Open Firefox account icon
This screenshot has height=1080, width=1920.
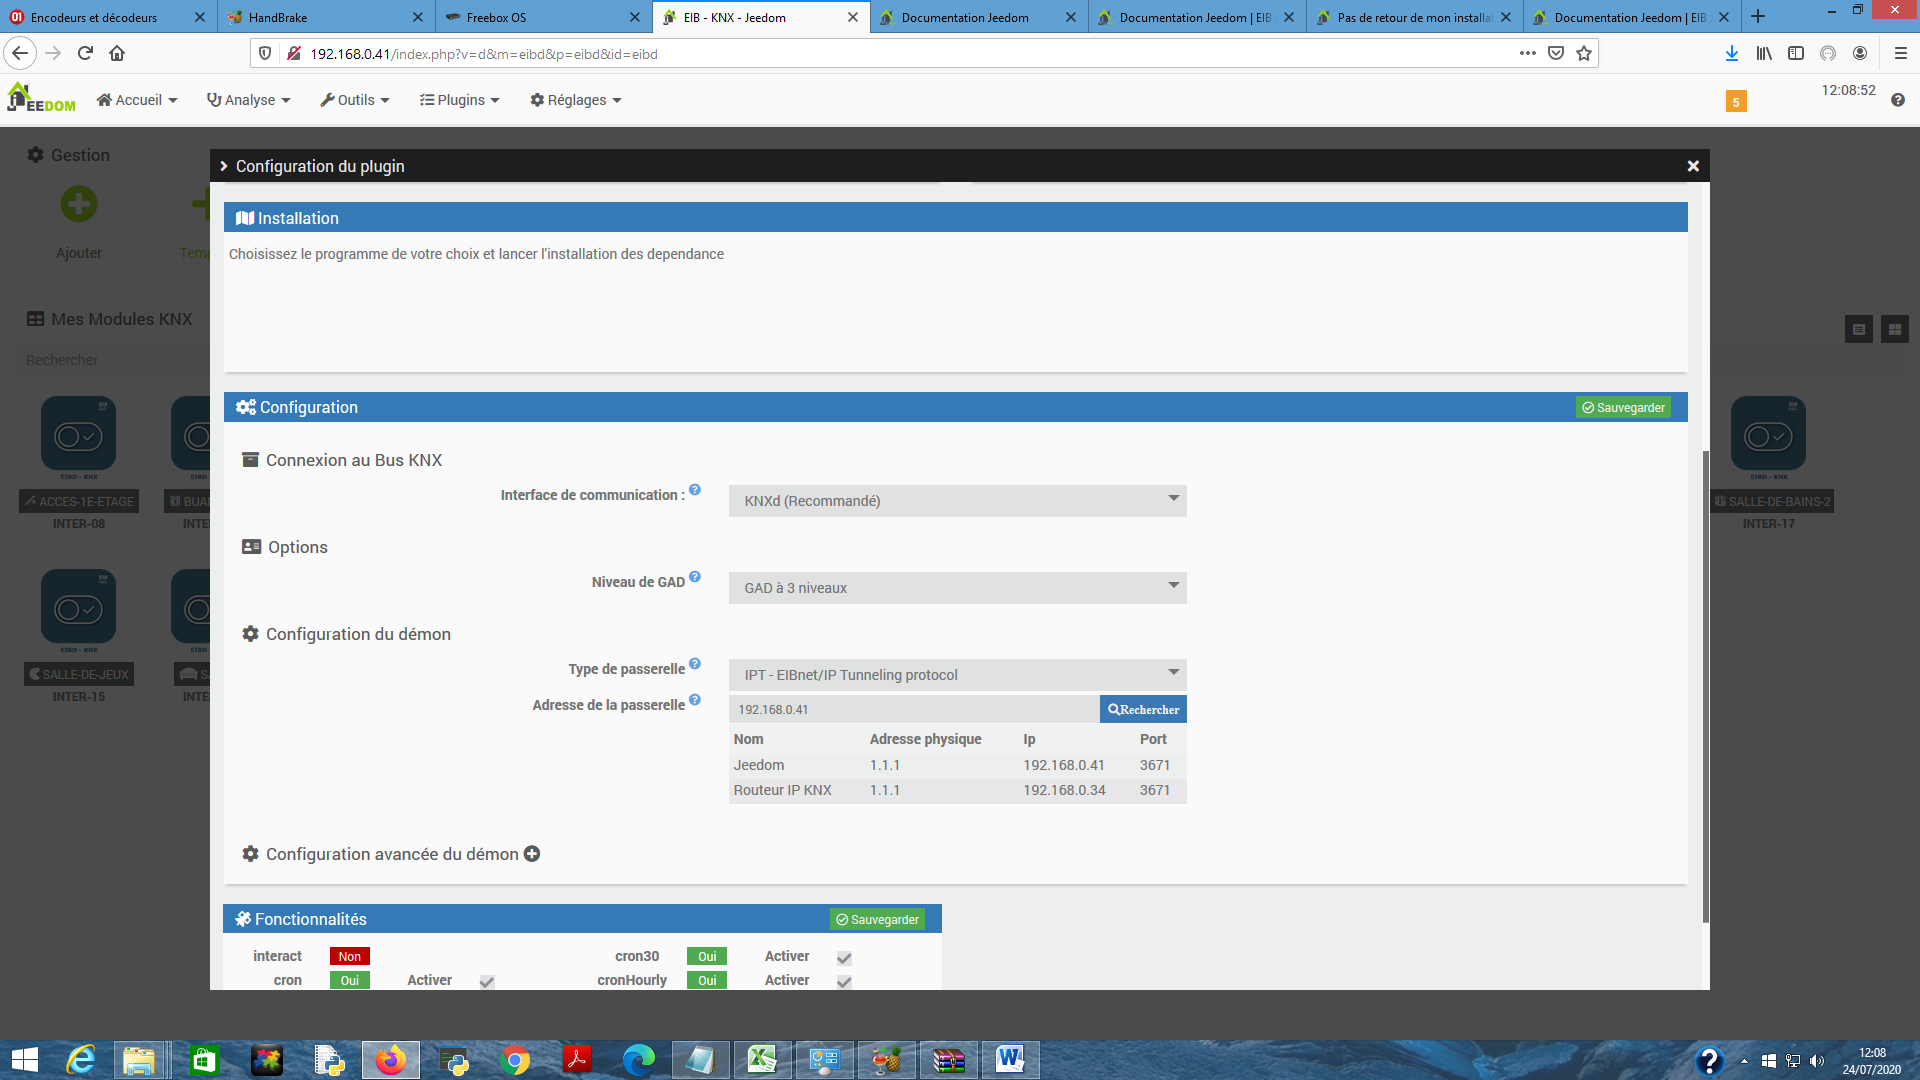1860,53
